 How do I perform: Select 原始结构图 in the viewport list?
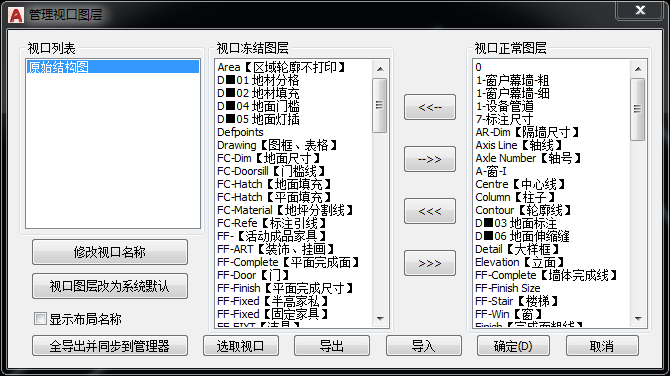pyautogui.click(x=112, y=67)
